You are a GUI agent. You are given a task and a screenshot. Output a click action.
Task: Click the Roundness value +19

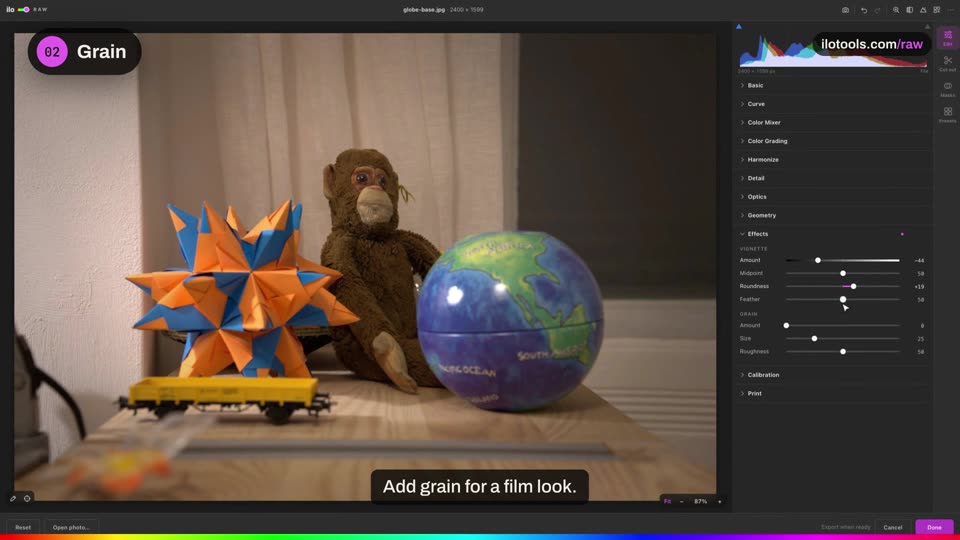point(919,287)
